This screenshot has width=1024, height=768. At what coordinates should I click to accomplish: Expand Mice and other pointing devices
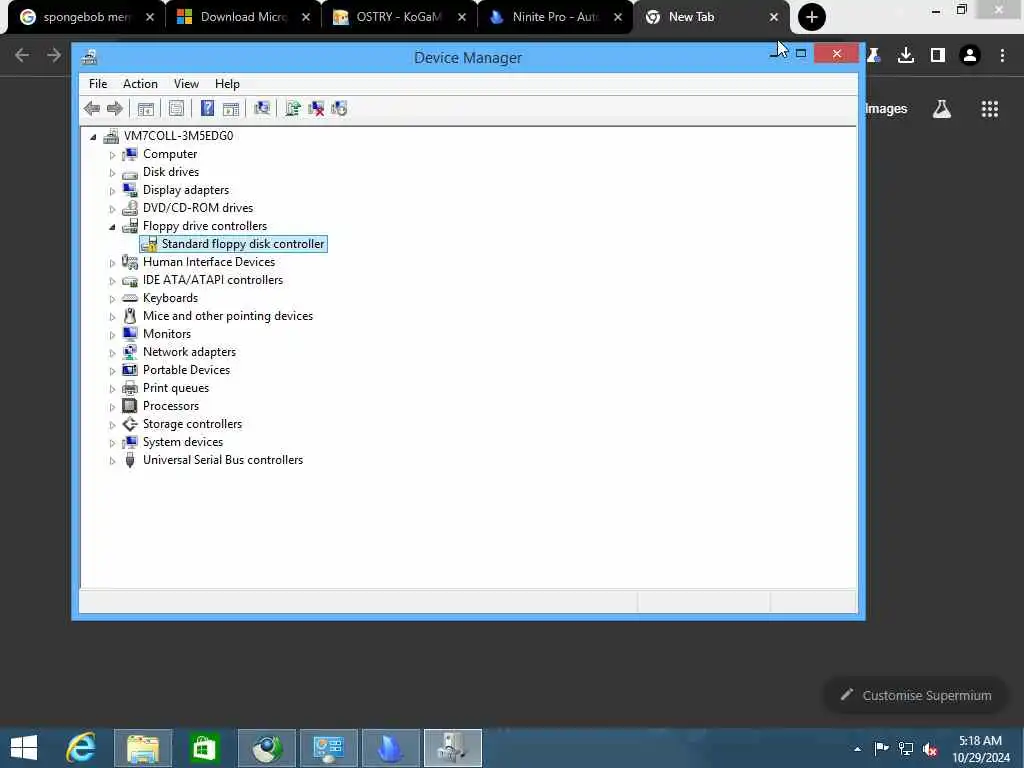pyautogui.click(x=112, y=317)
